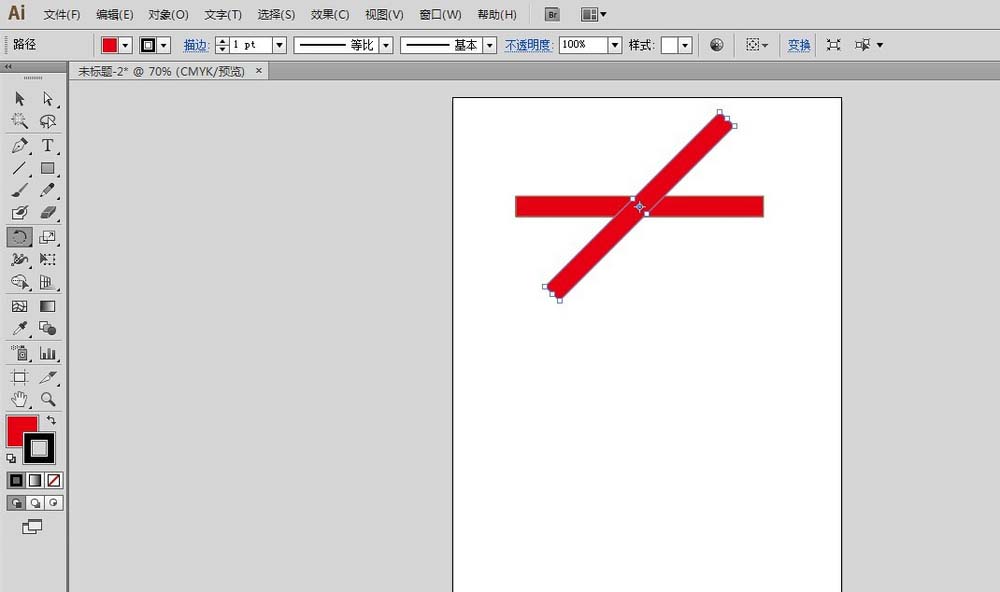
Task: Close the 未标题-2 document tab
Action: coord(258,71)
